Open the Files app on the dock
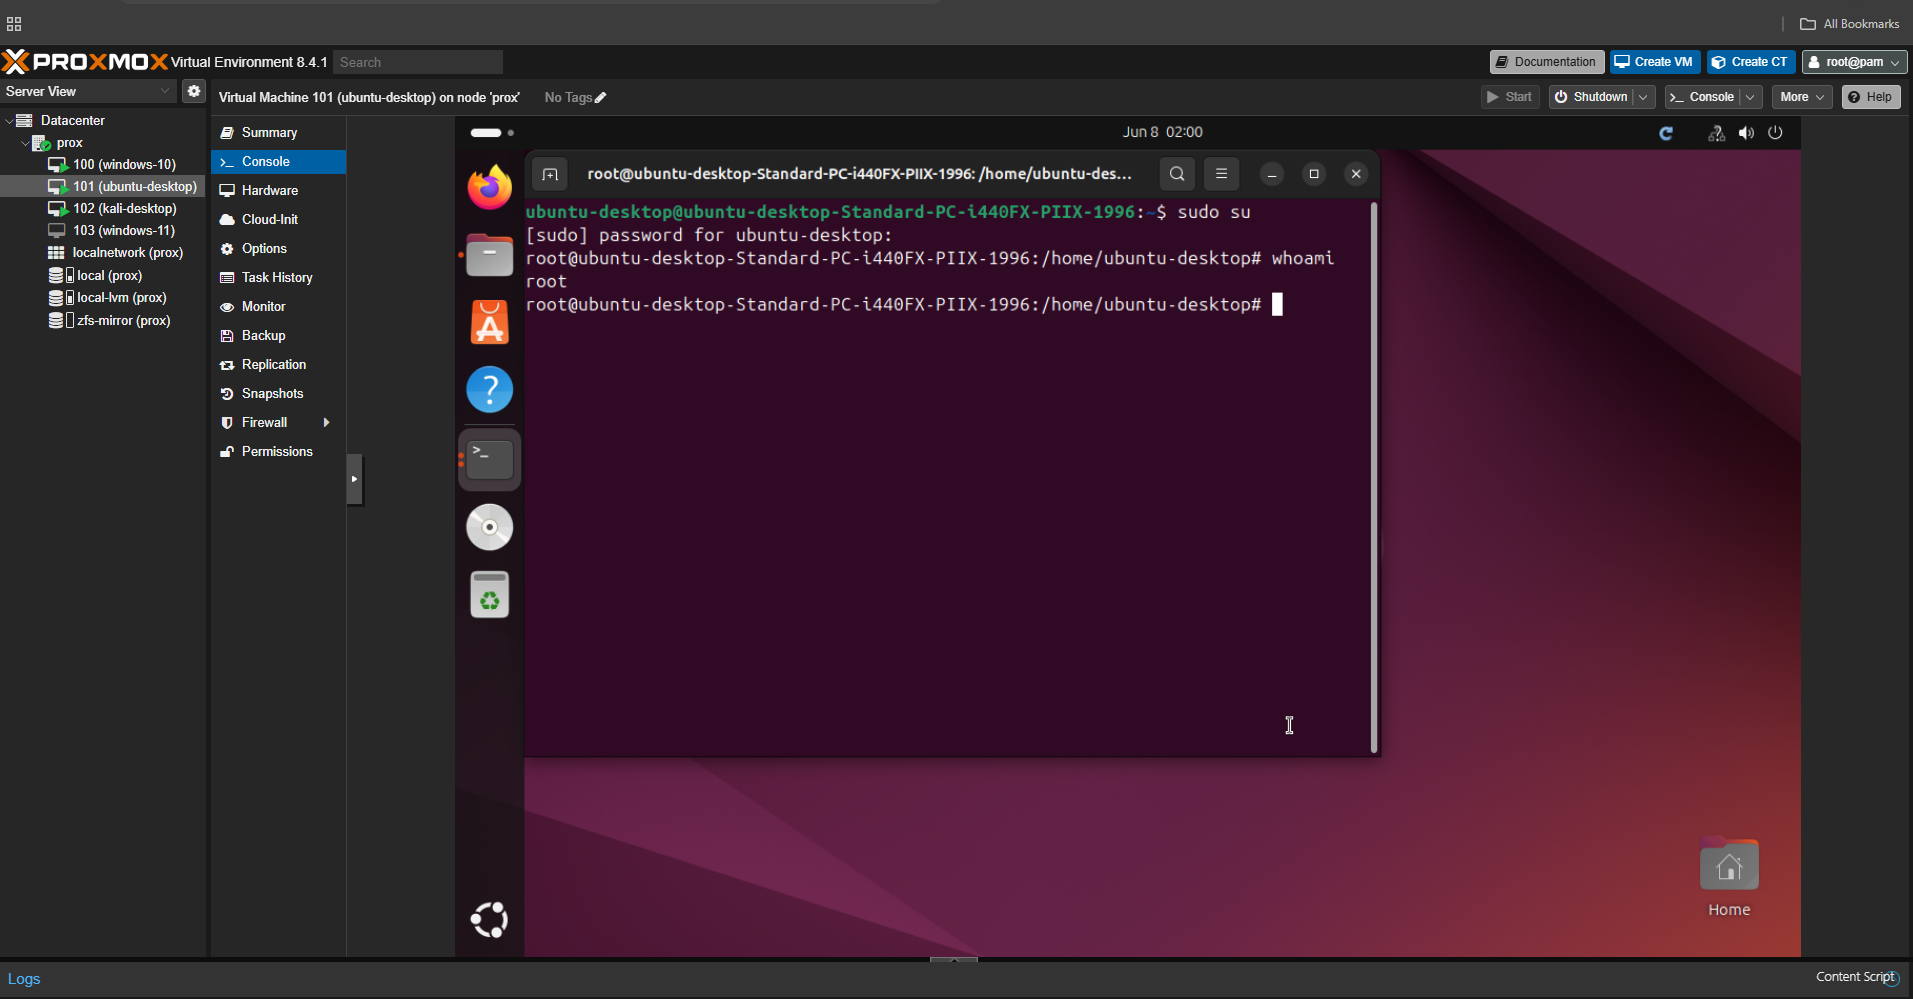This screenshot has height=999, width=1913. pyautogui.click(x=489, y=254)
